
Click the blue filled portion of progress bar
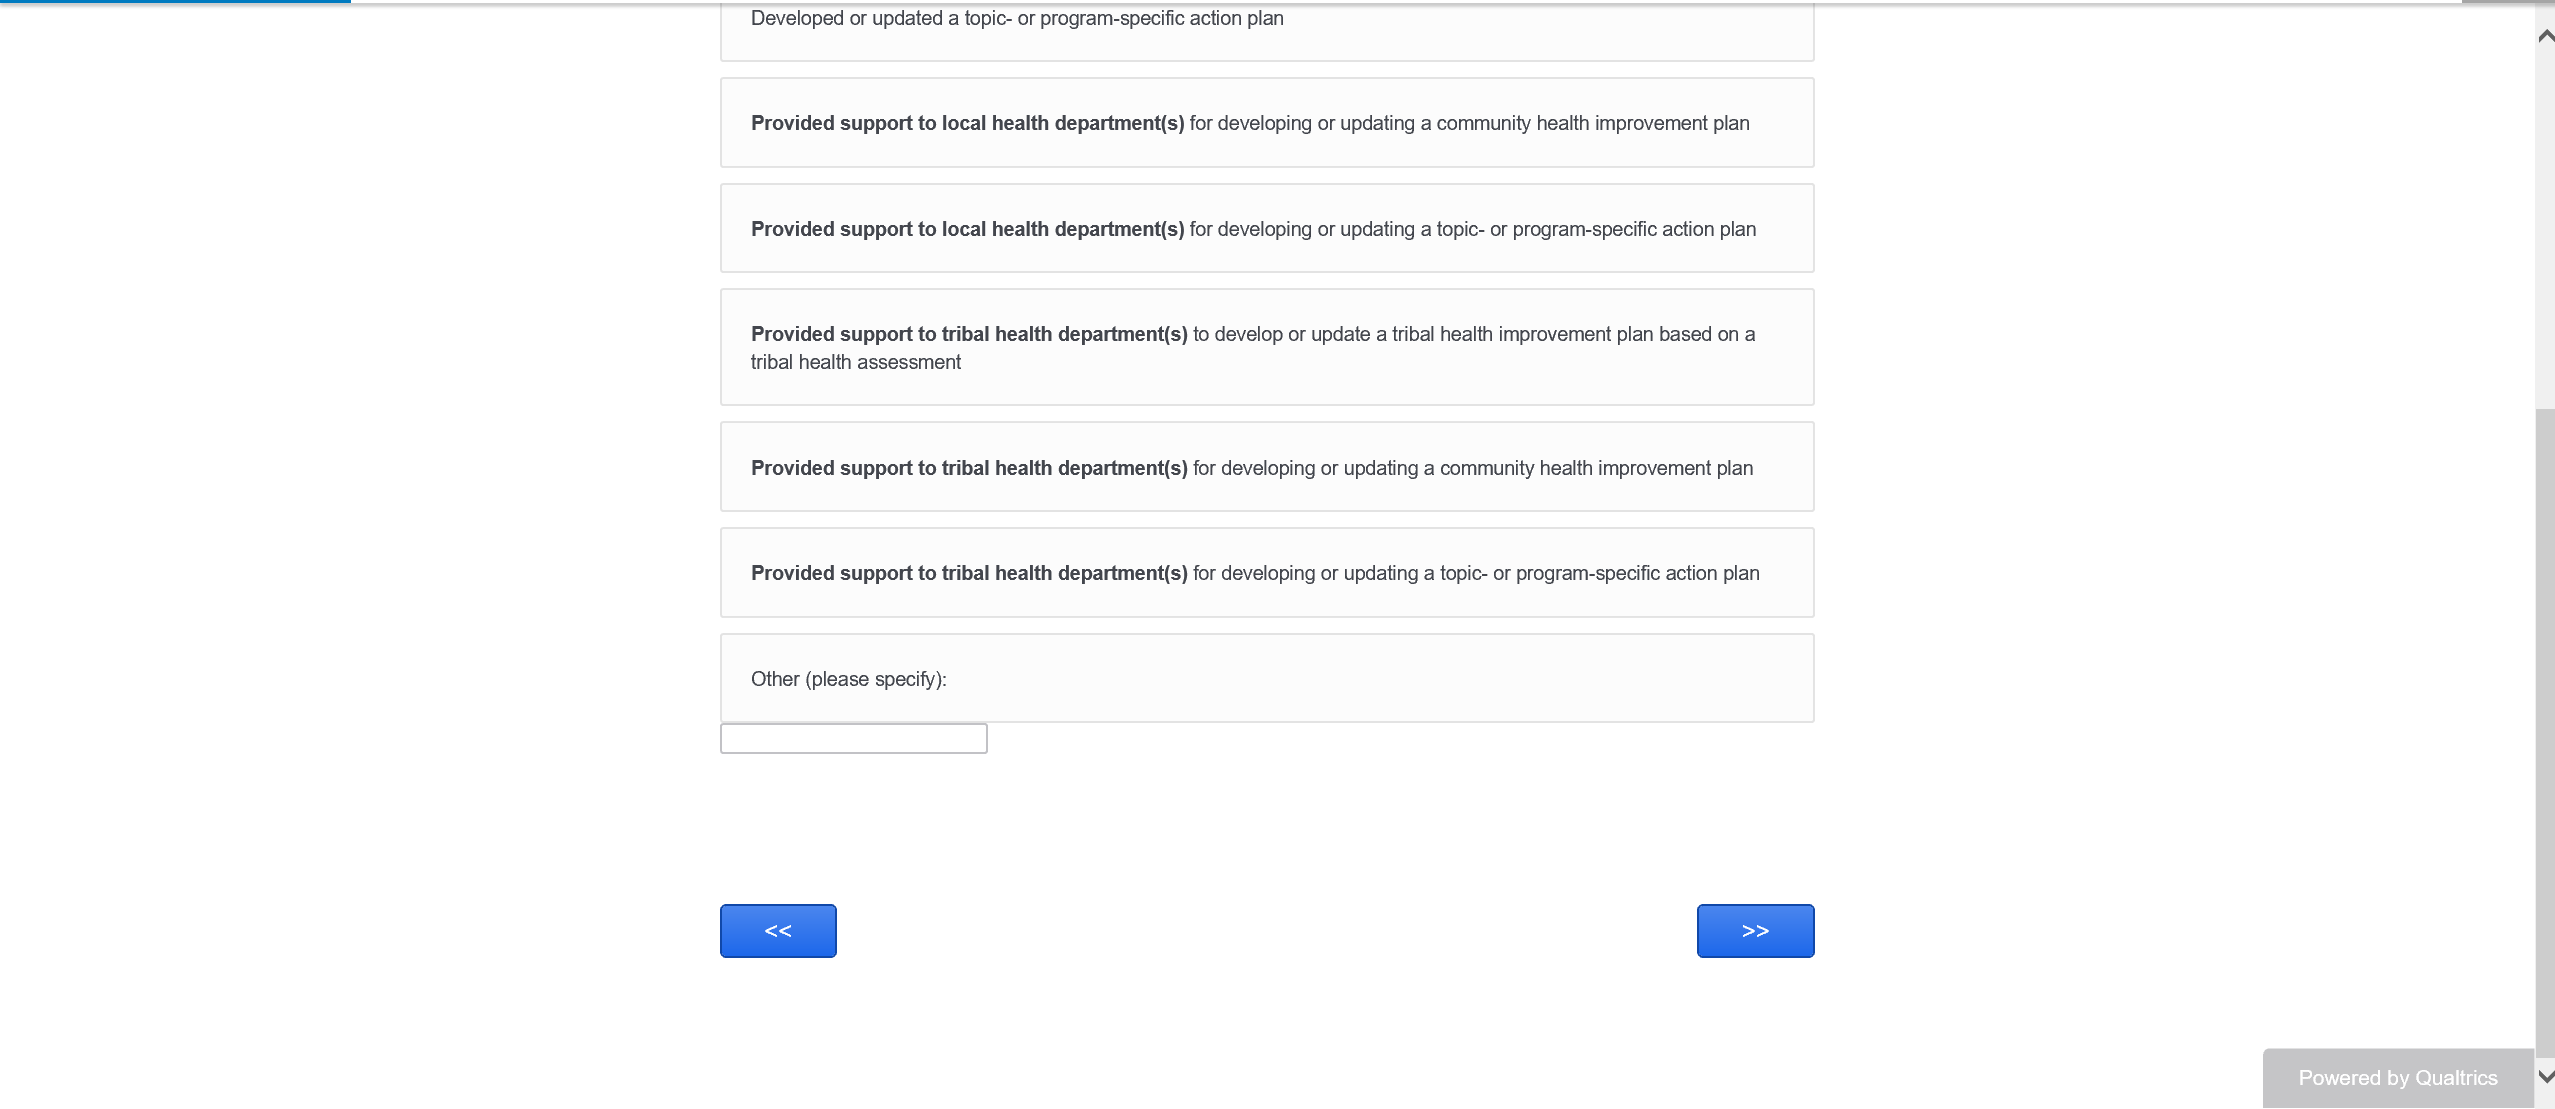175,2
